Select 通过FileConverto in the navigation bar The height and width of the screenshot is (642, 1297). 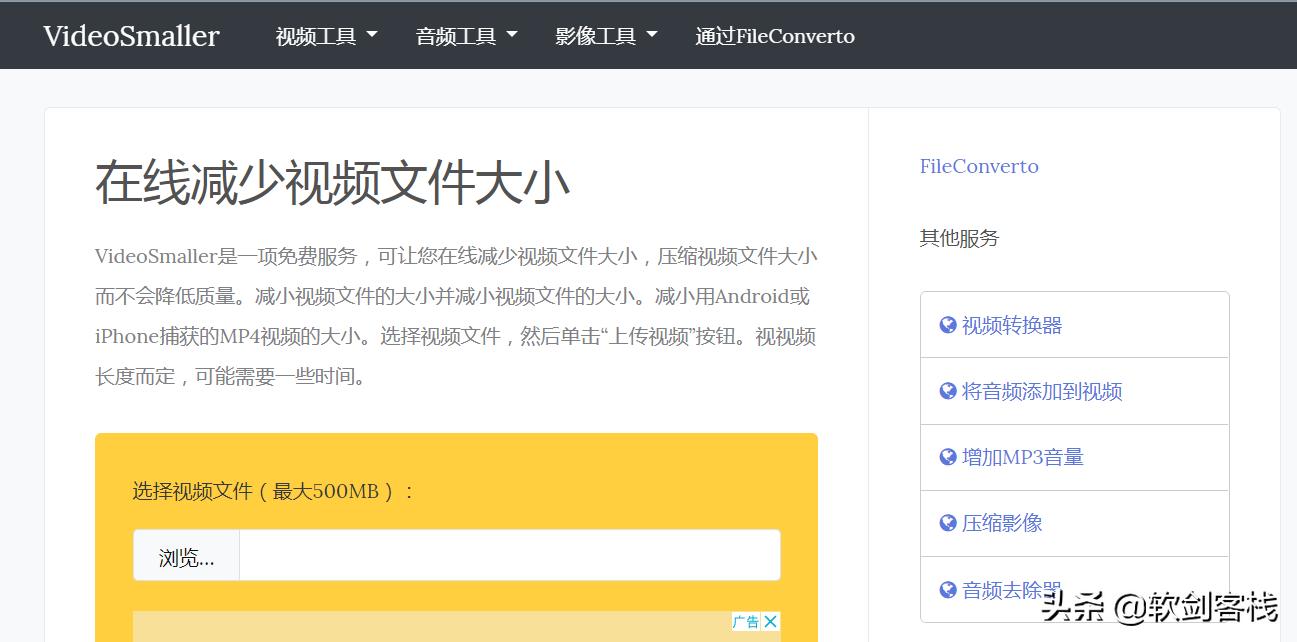tap(775, 35)
